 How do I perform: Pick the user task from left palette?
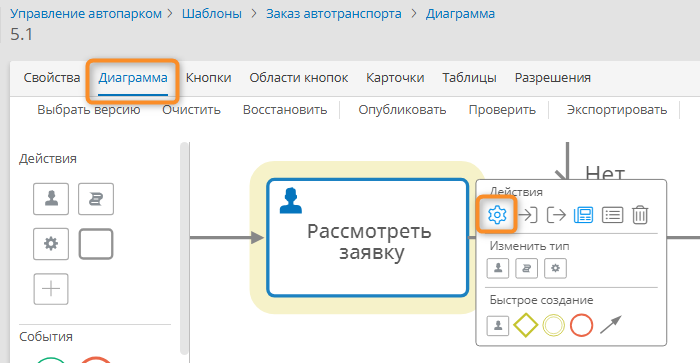coord(51,199)
